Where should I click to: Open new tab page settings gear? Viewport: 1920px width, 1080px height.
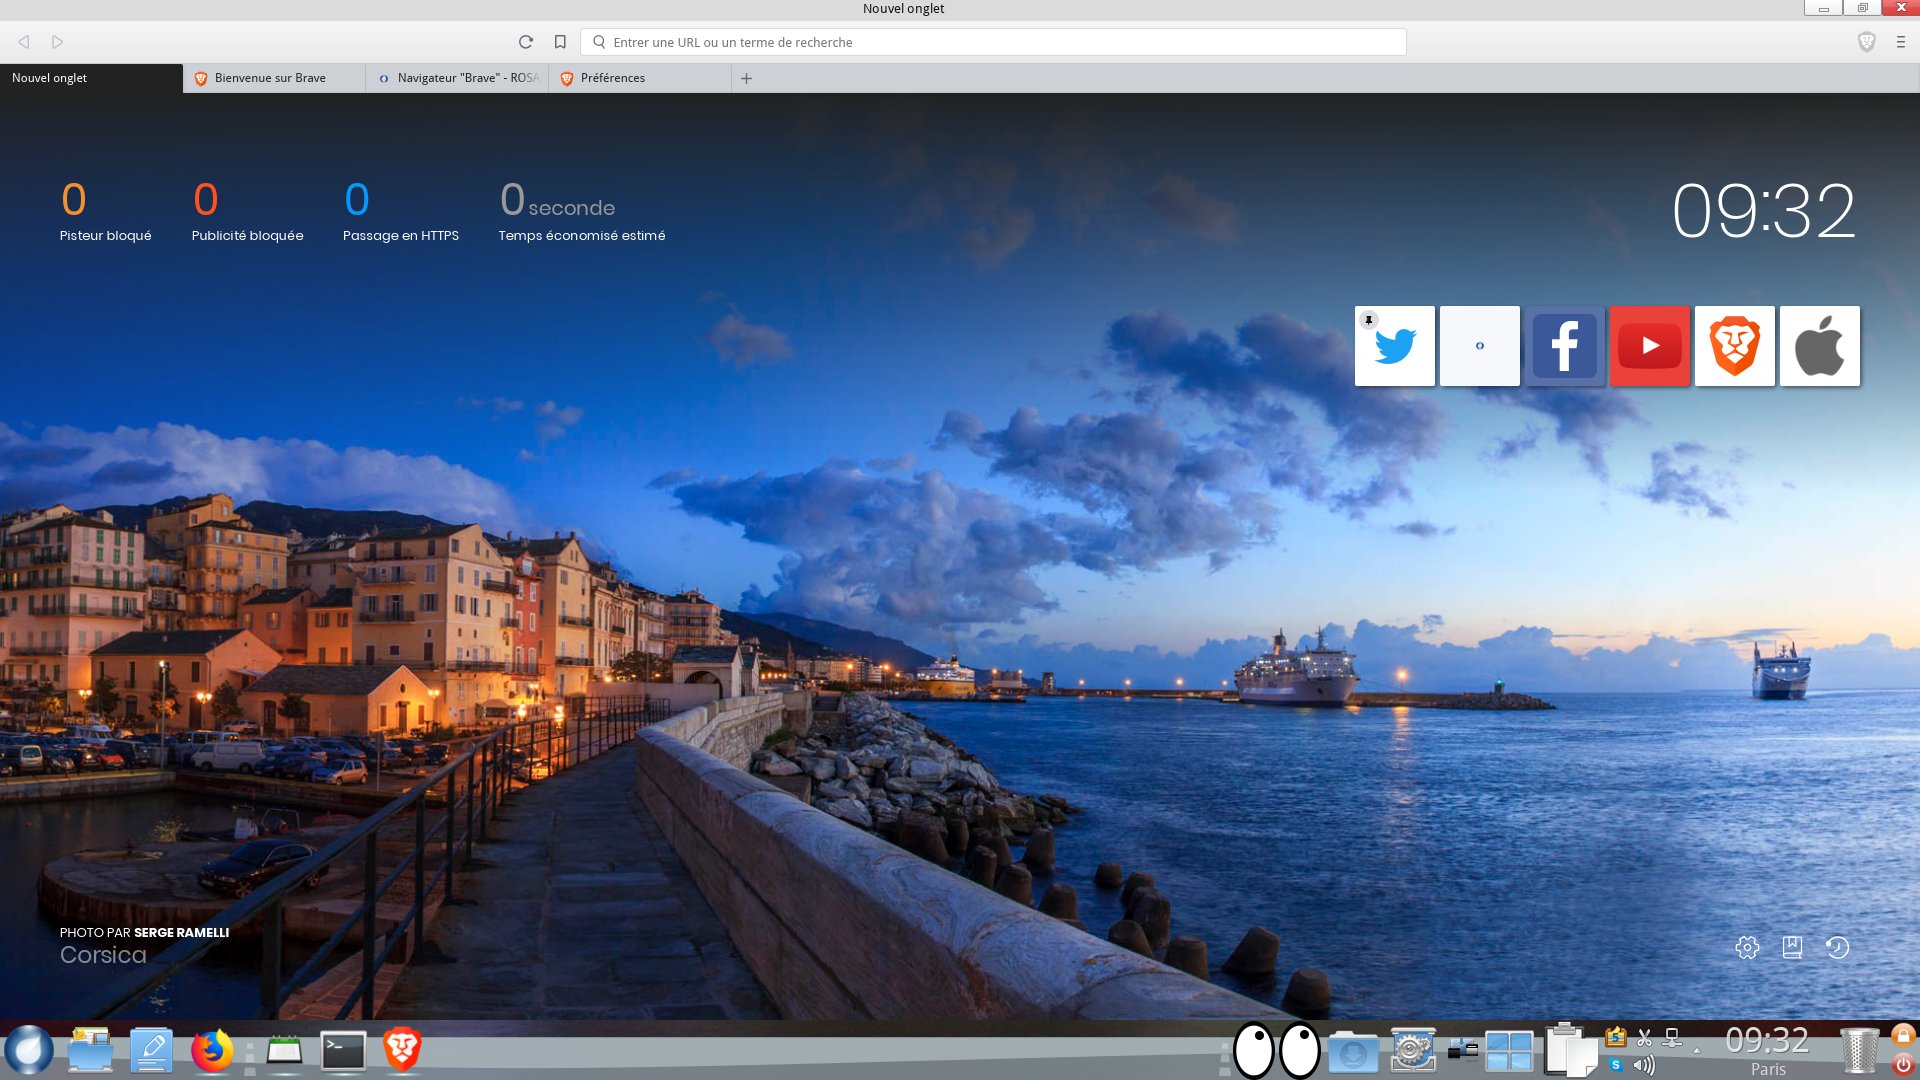point(1747,947)
